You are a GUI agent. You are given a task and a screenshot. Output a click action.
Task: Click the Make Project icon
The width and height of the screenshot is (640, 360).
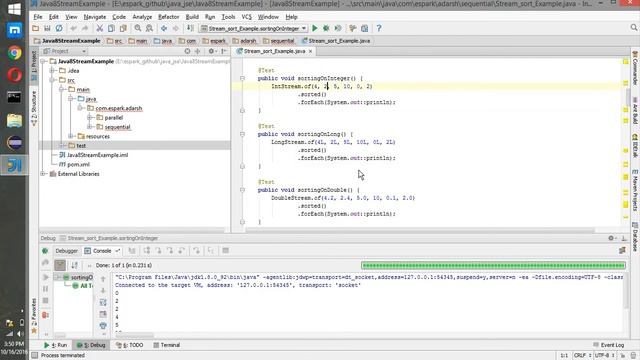[190, 28]
